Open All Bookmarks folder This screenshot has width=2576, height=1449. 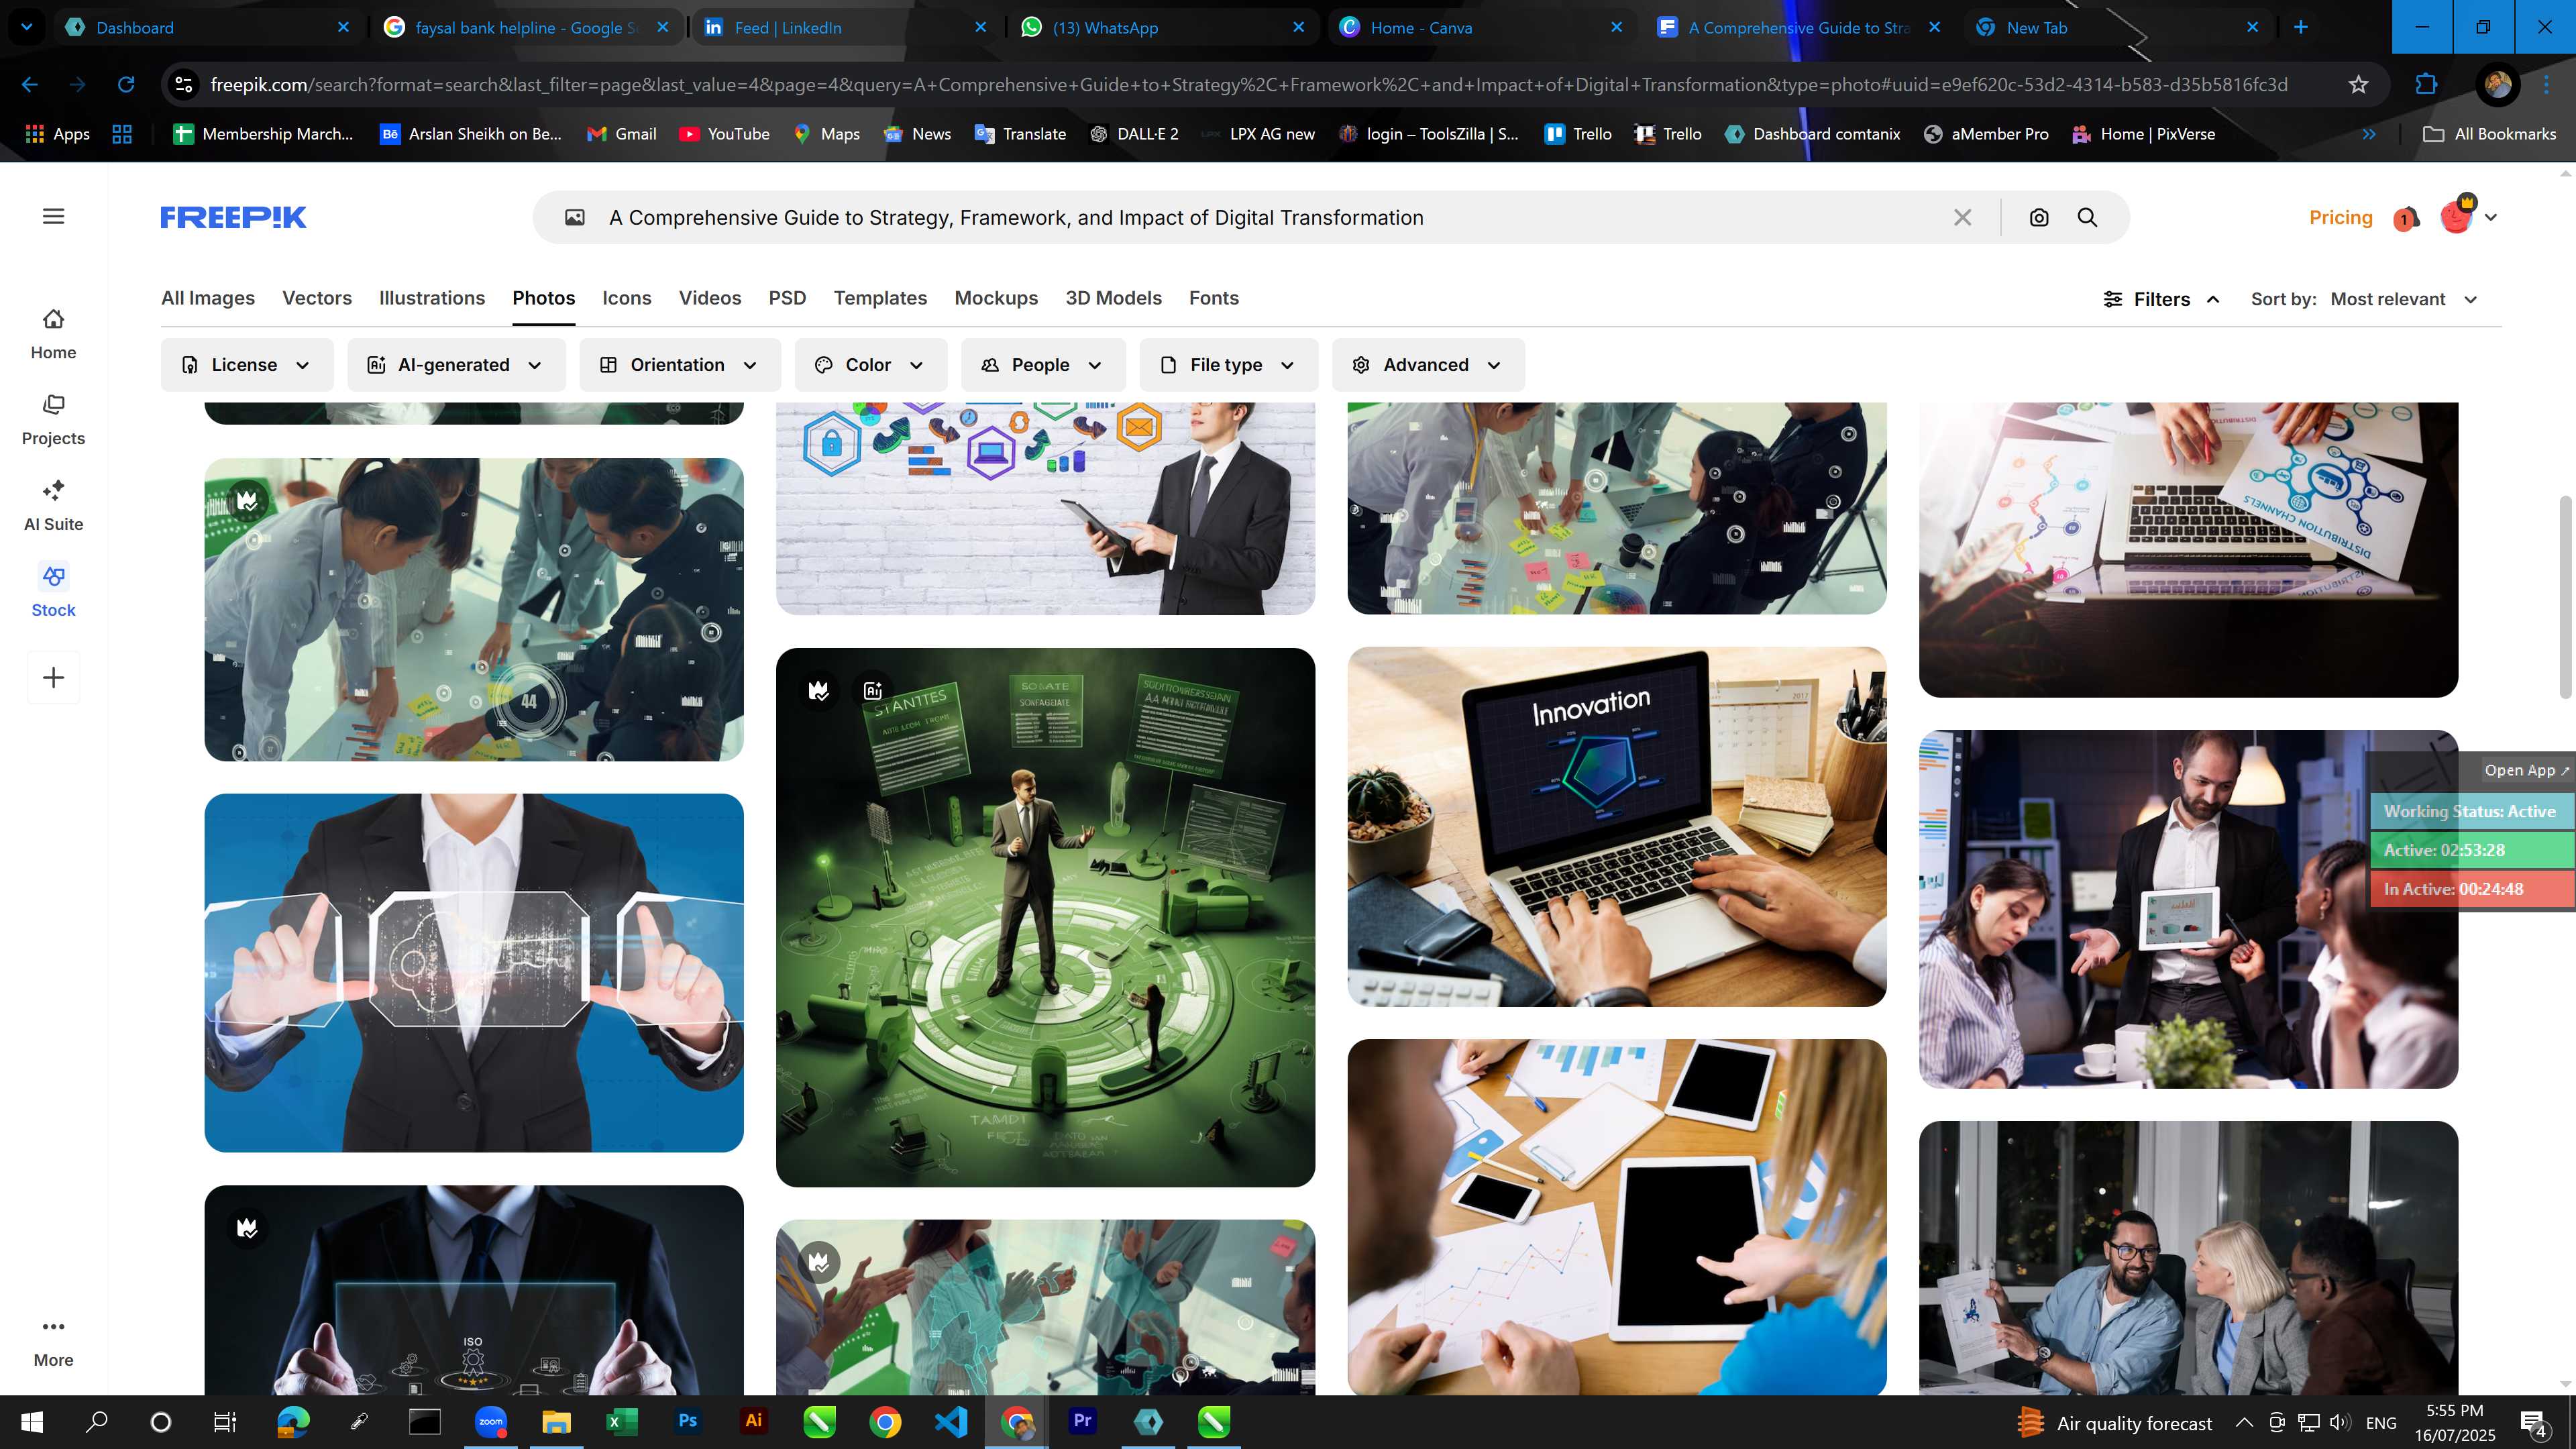(2489, 134)
